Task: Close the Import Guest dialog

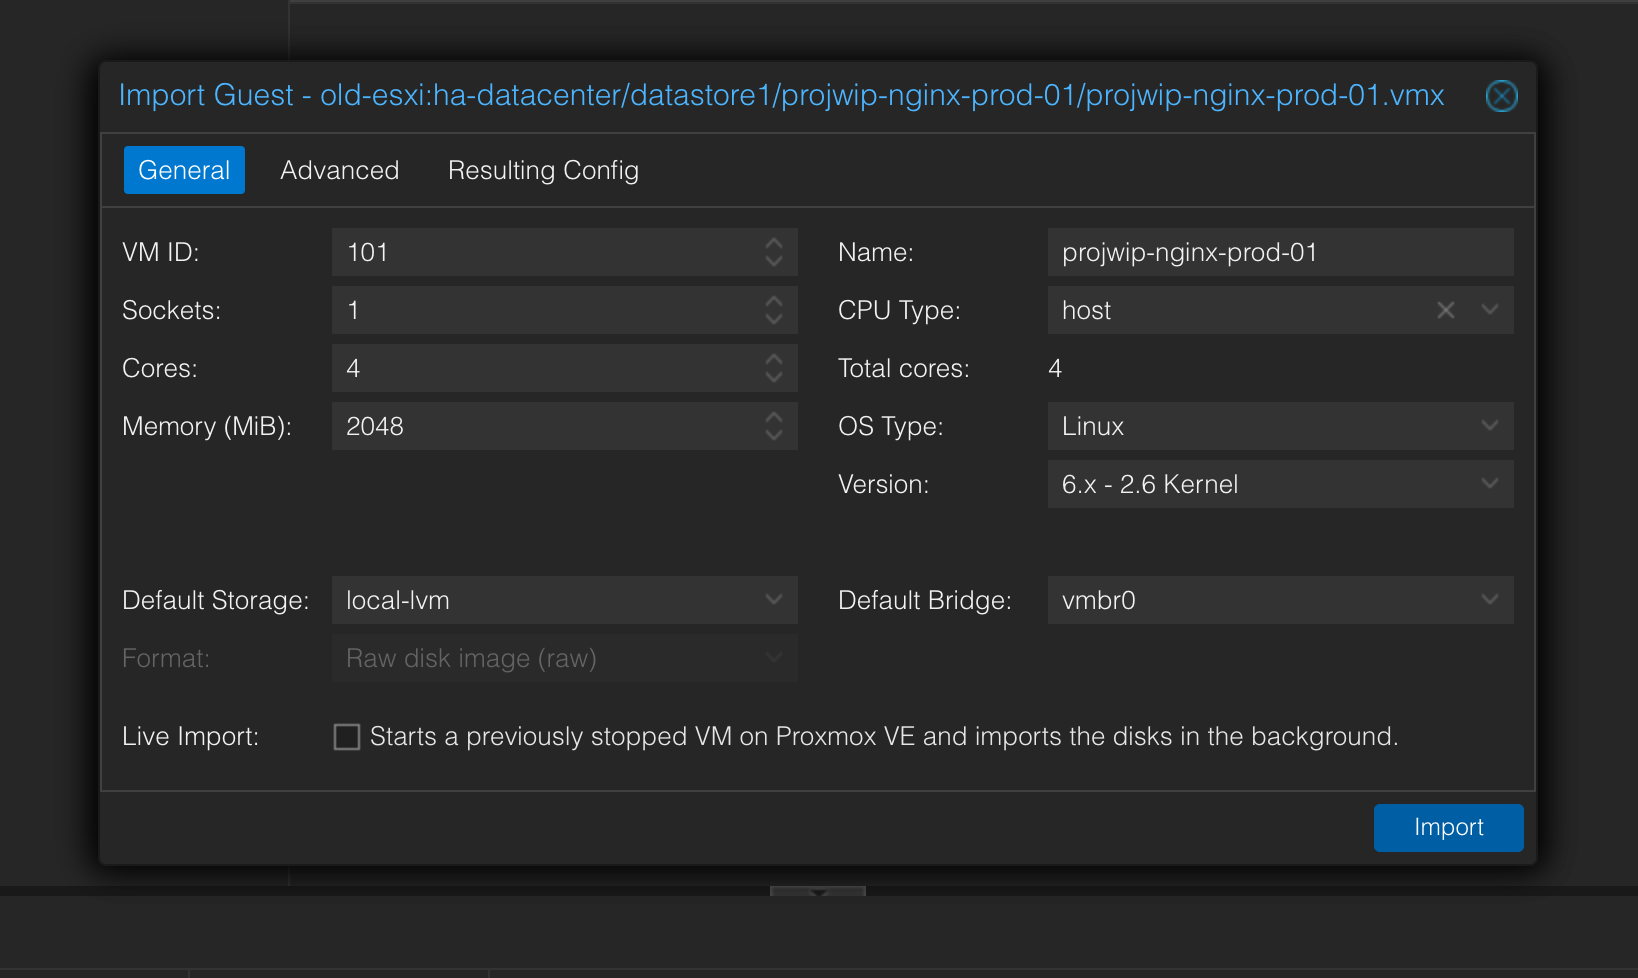Action: pos(1501,96)
